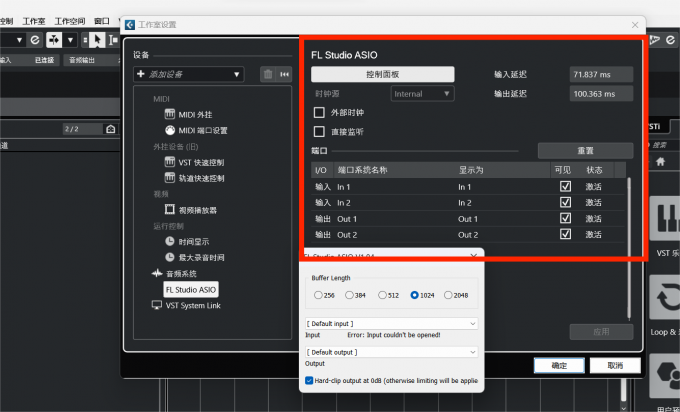Click the 输入延迟 value field 71.837 ms
Viewport: 680px width, 412px height.
coord(601,74)
